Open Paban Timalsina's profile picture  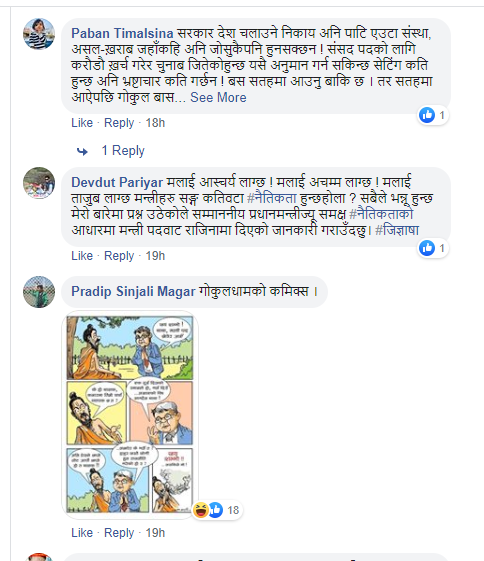coord(39,34)
